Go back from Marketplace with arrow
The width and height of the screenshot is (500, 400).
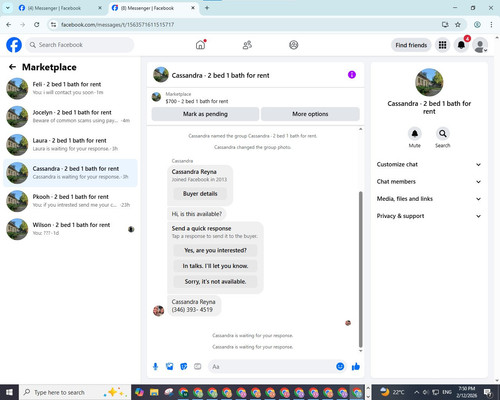click(x=12, y=67)
